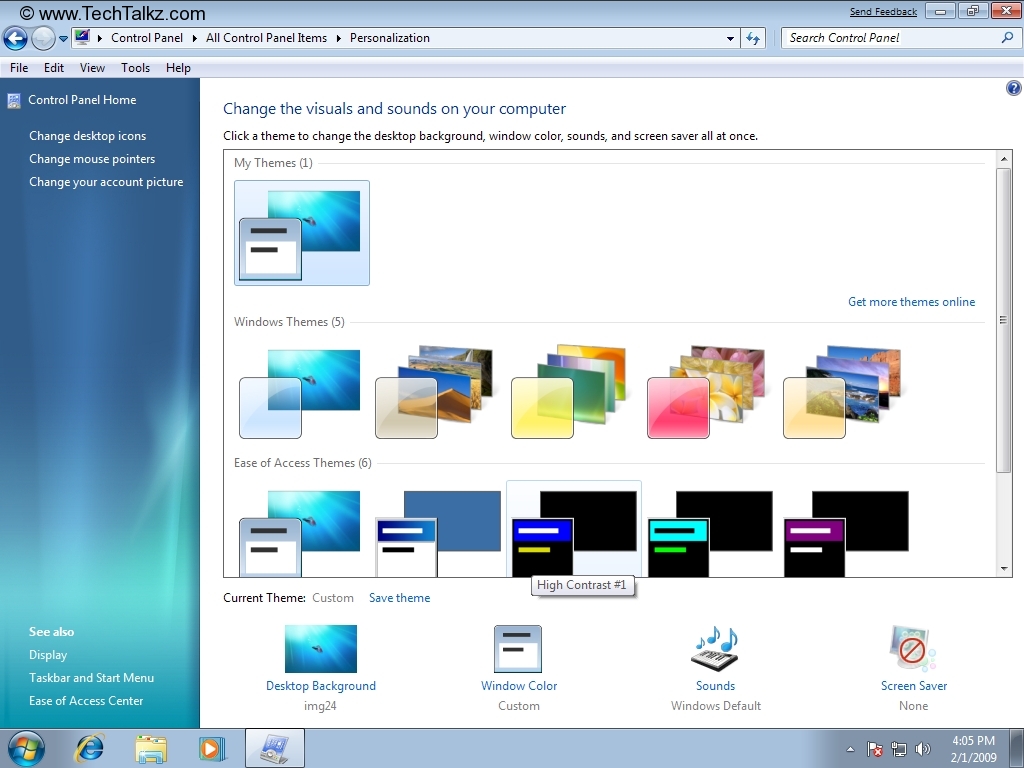Click the theme list scroll down arrow
The width and height of the screenshot is (1024, 768).
coord(1004,569)
